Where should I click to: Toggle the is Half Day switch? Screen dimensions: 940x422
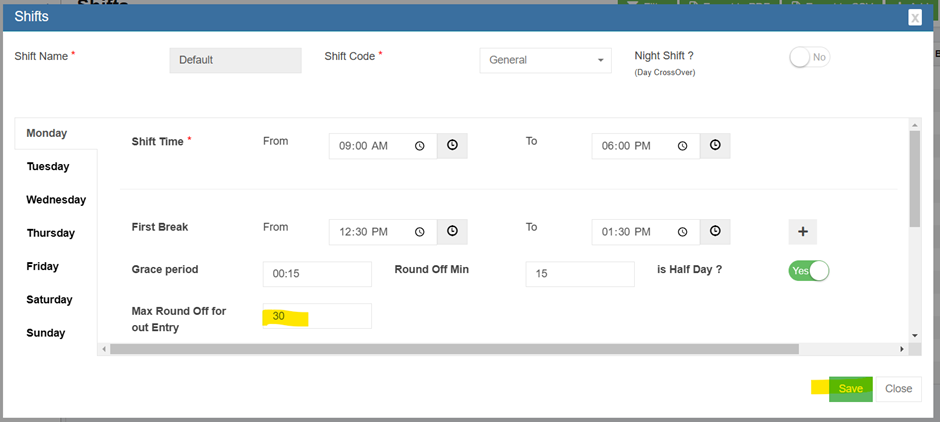[x=809, y=271]
